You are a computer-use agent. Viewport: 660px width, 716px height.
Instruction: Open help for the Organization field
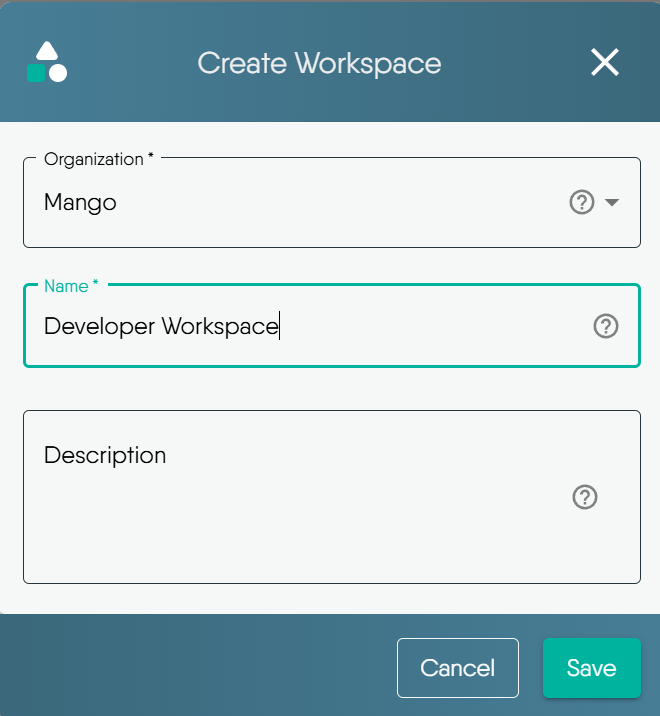pyautogui.click(x=581, y=203)
